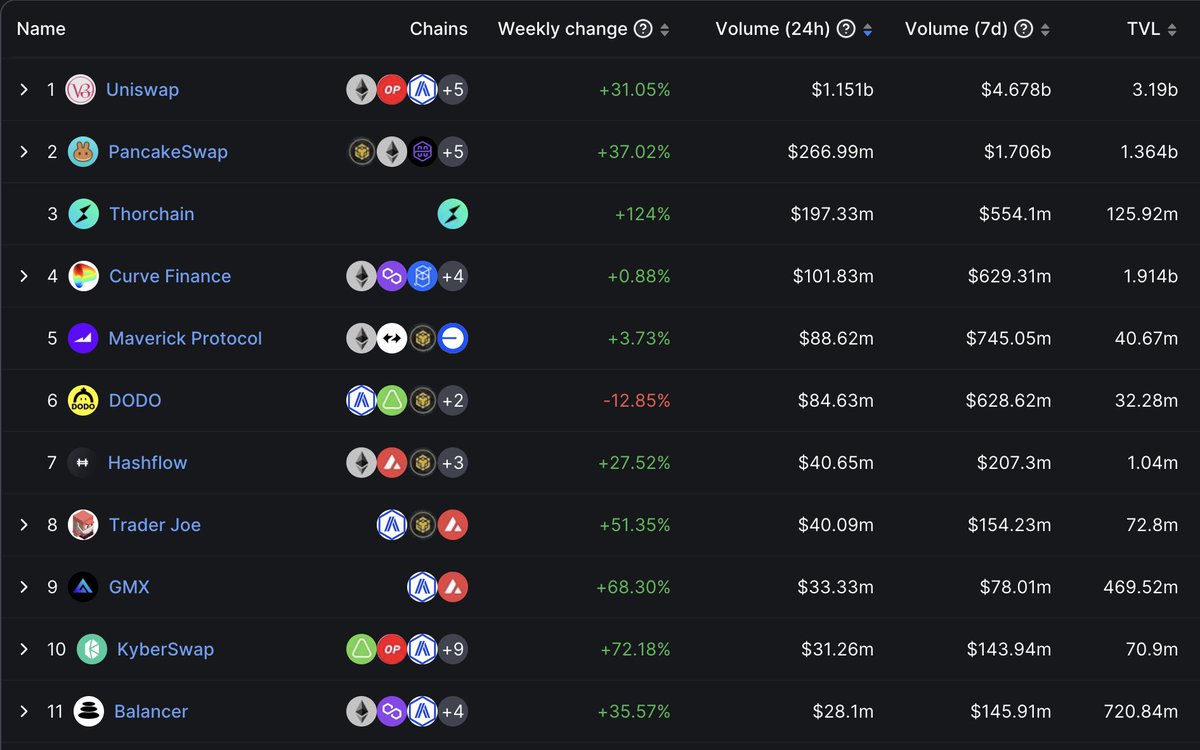Click Ethereum chain icon in Uniswap row
1200x750 pixels.
362,90
